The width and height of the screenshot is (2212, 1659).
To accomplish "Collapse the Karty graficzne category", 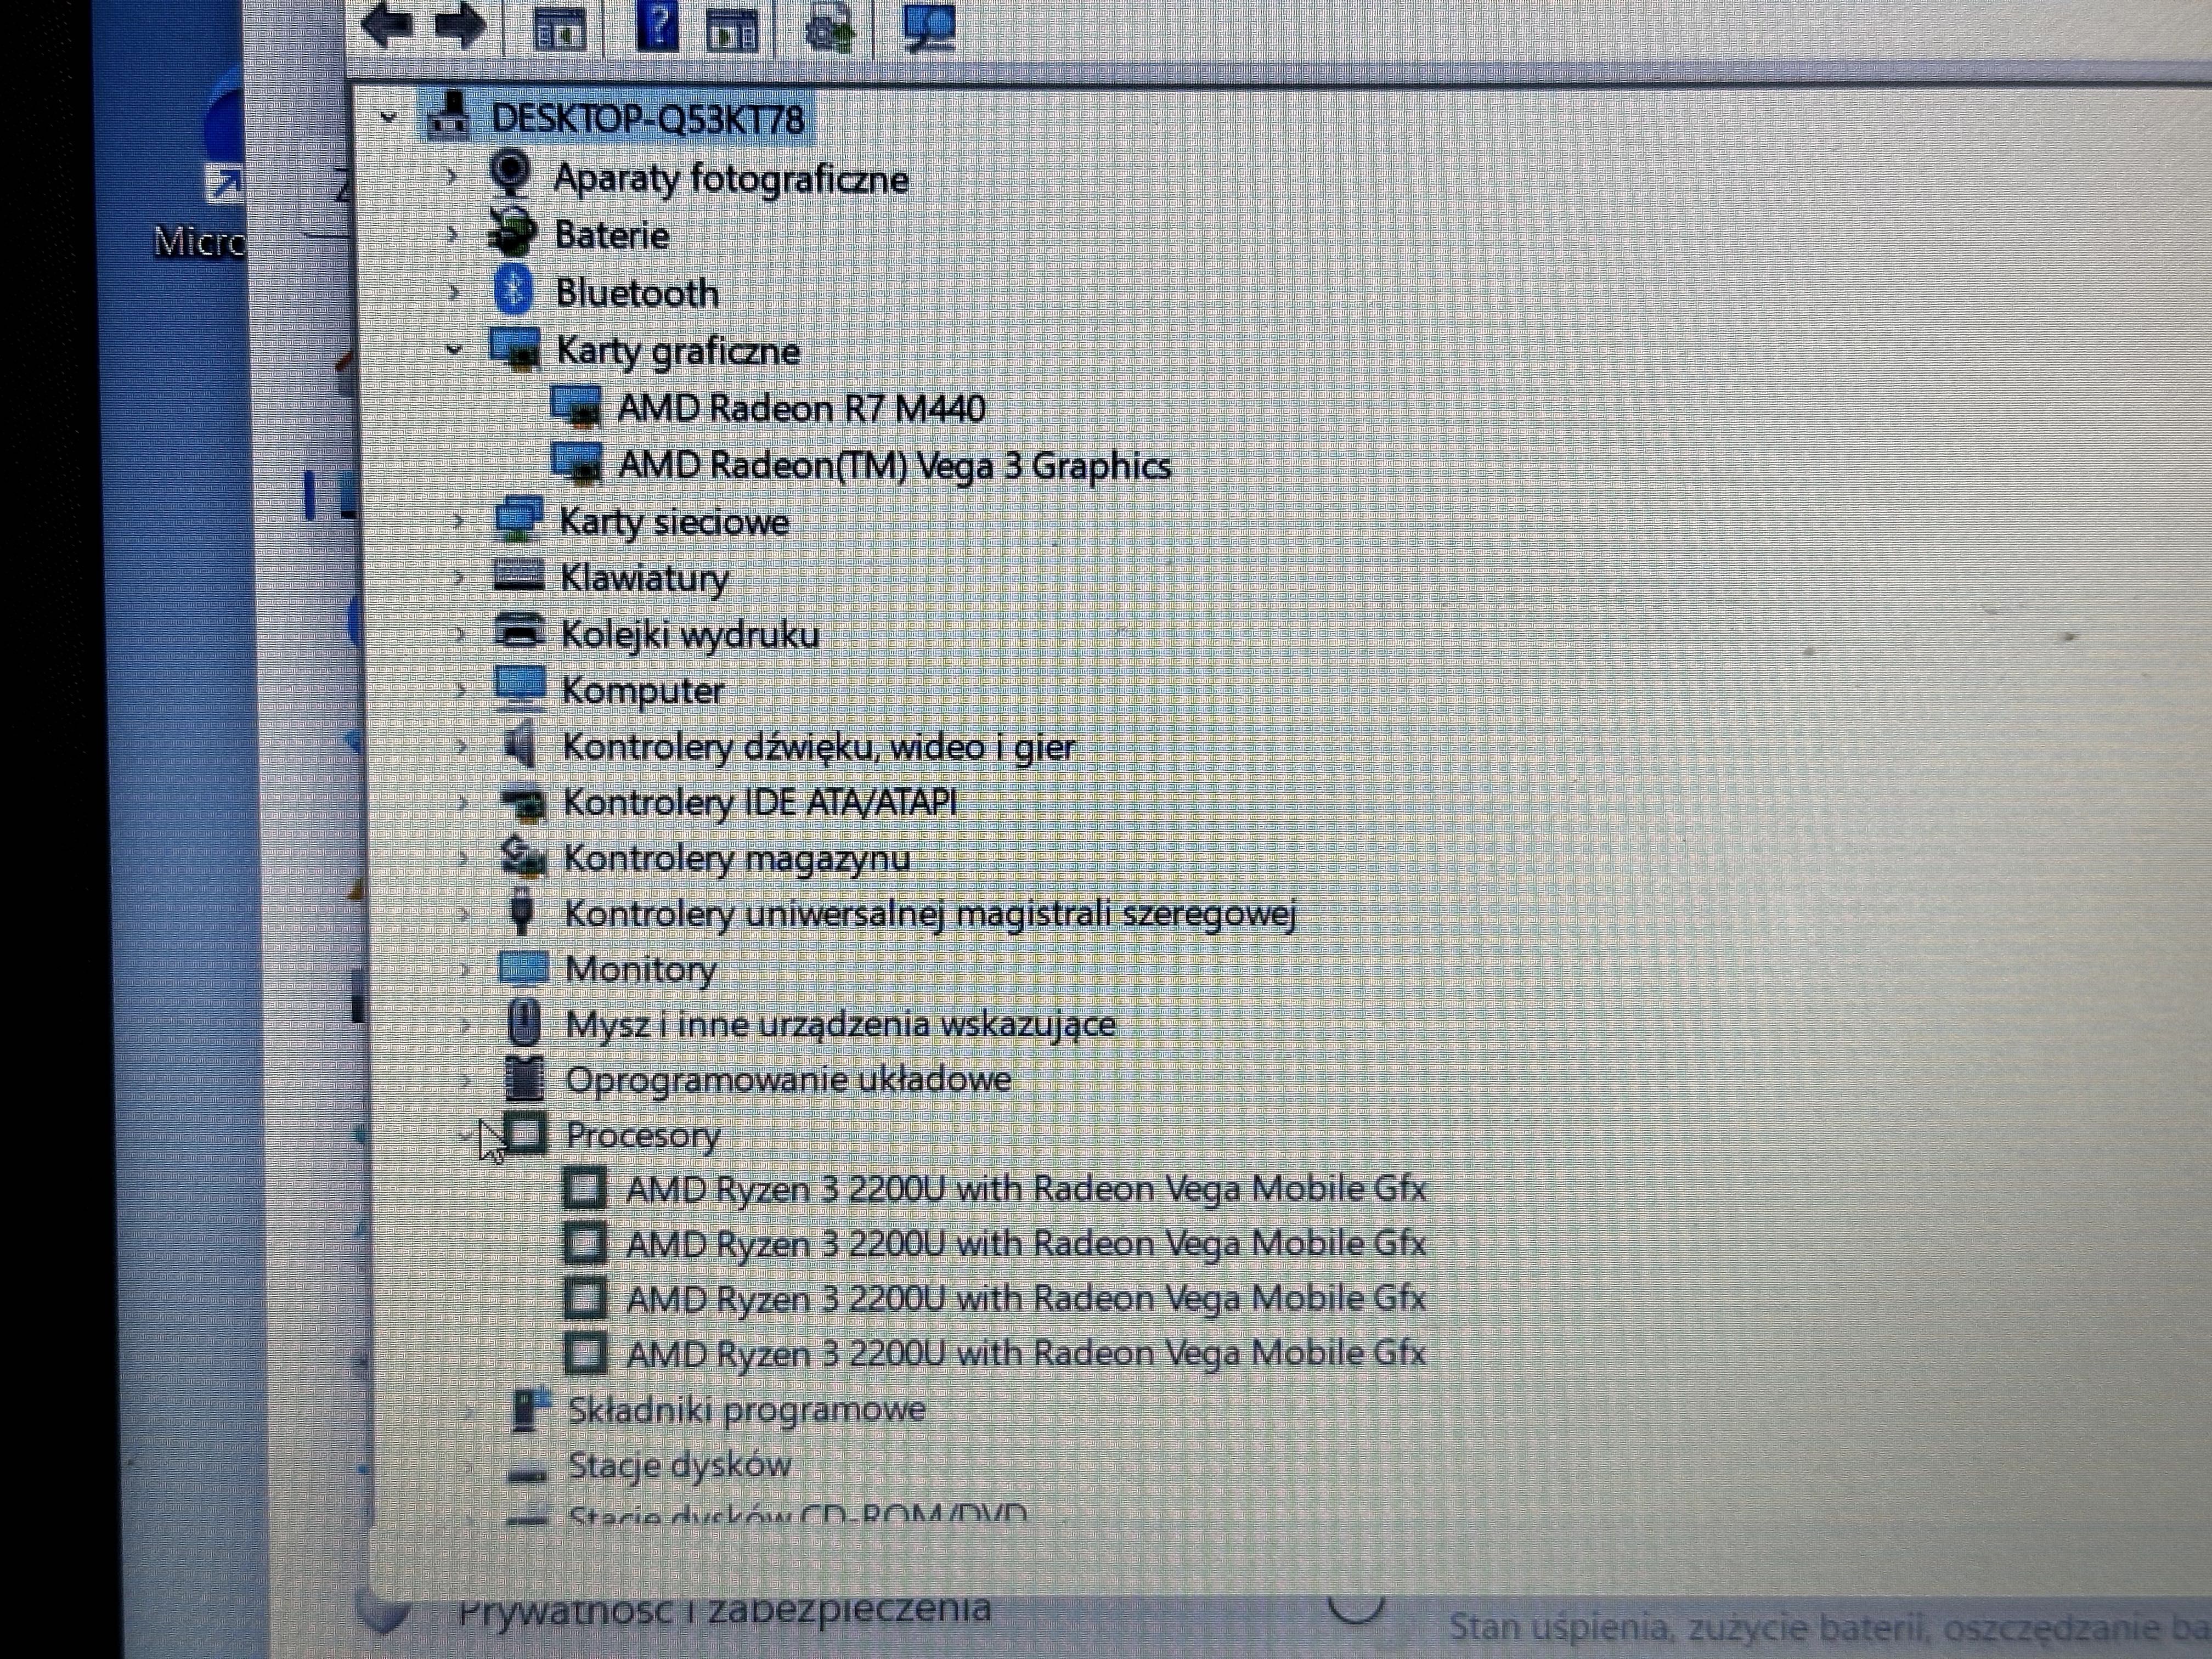I will (454, 350).
